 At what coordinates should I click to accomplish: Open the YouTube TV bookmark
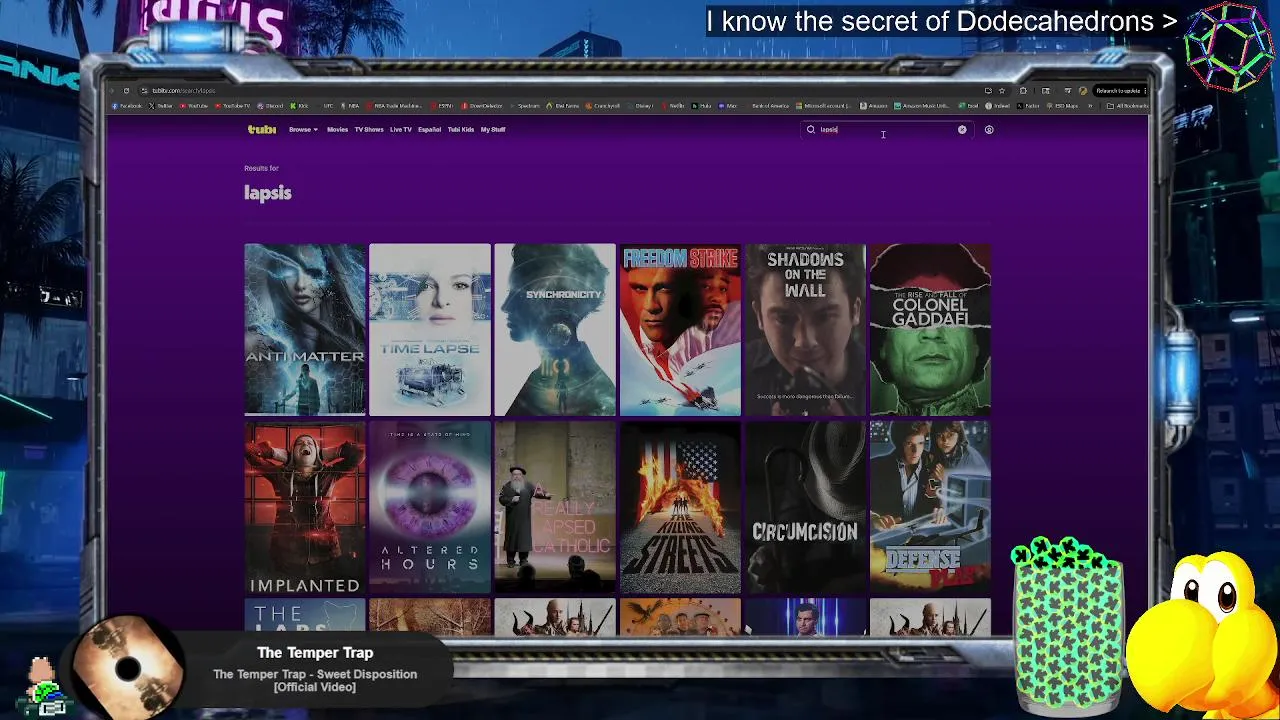click(232, 106)
